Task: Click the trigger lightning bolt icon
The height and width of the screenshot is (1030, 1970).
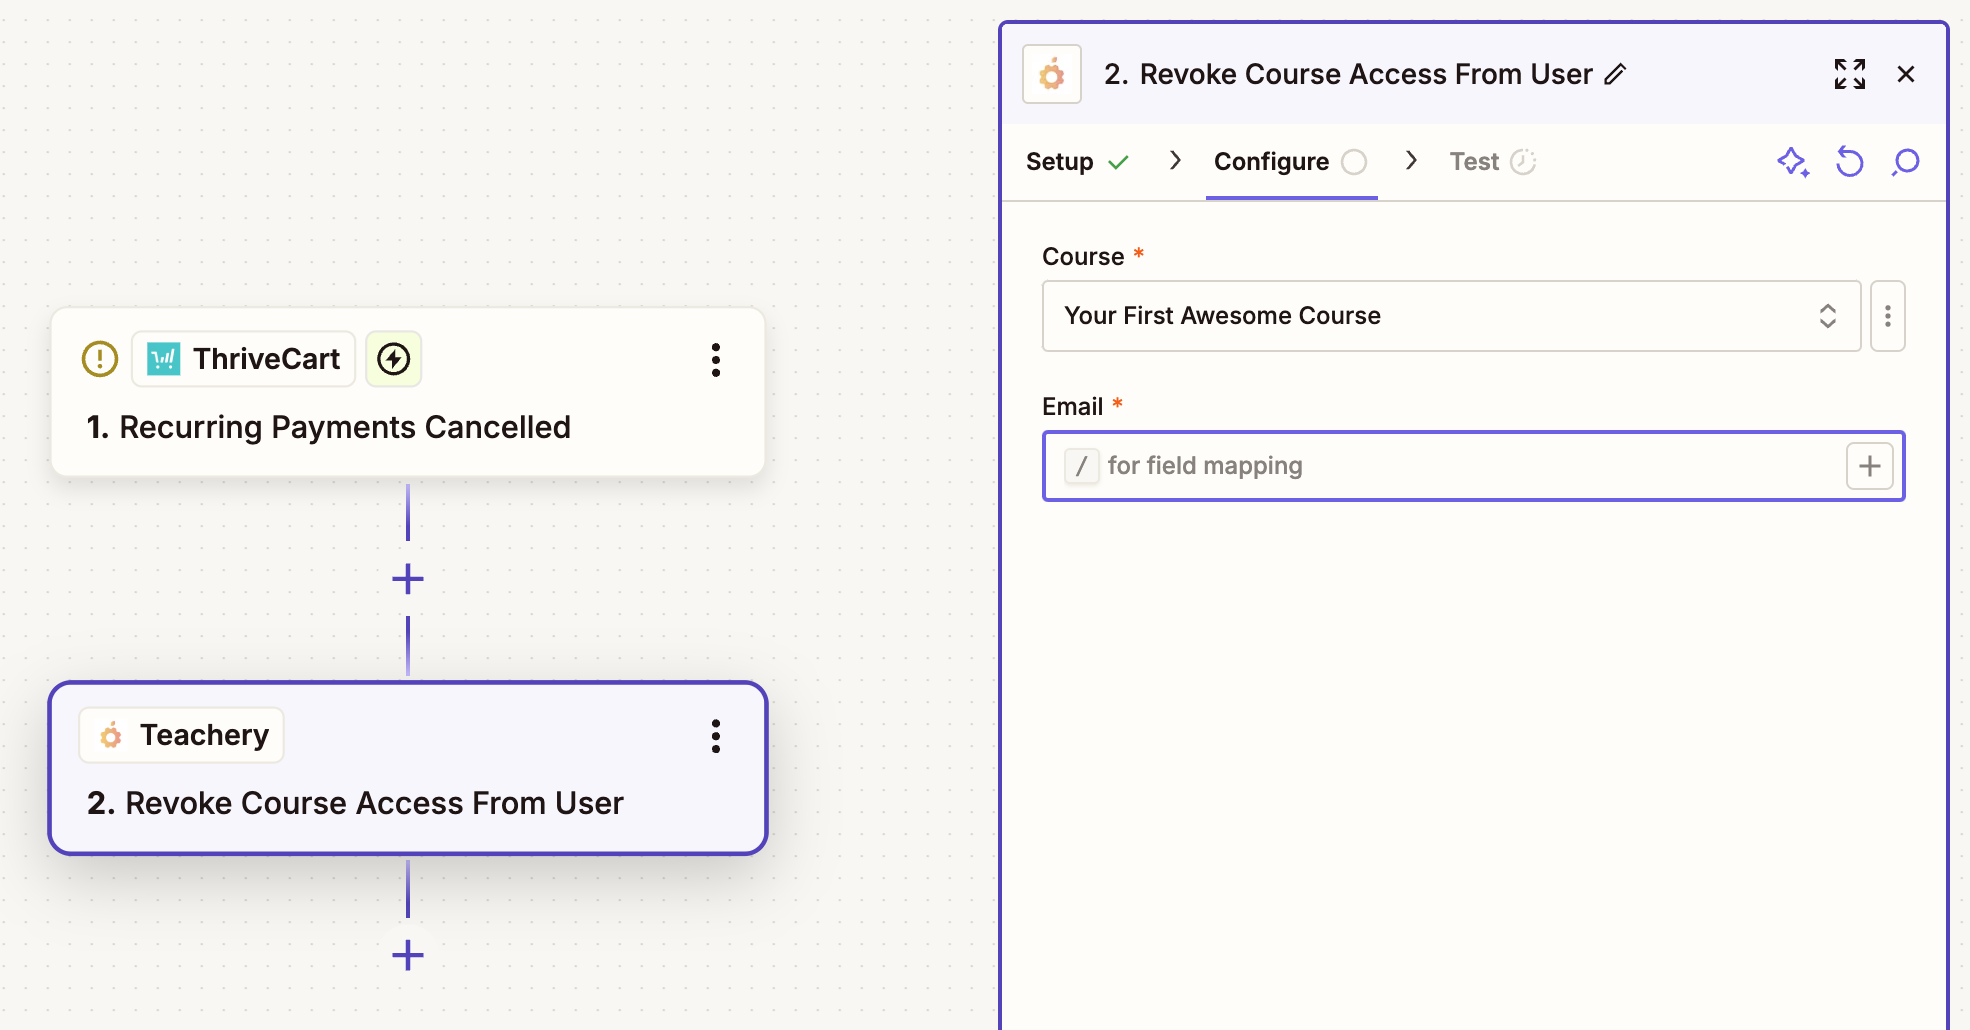Action: pos(394,359)
